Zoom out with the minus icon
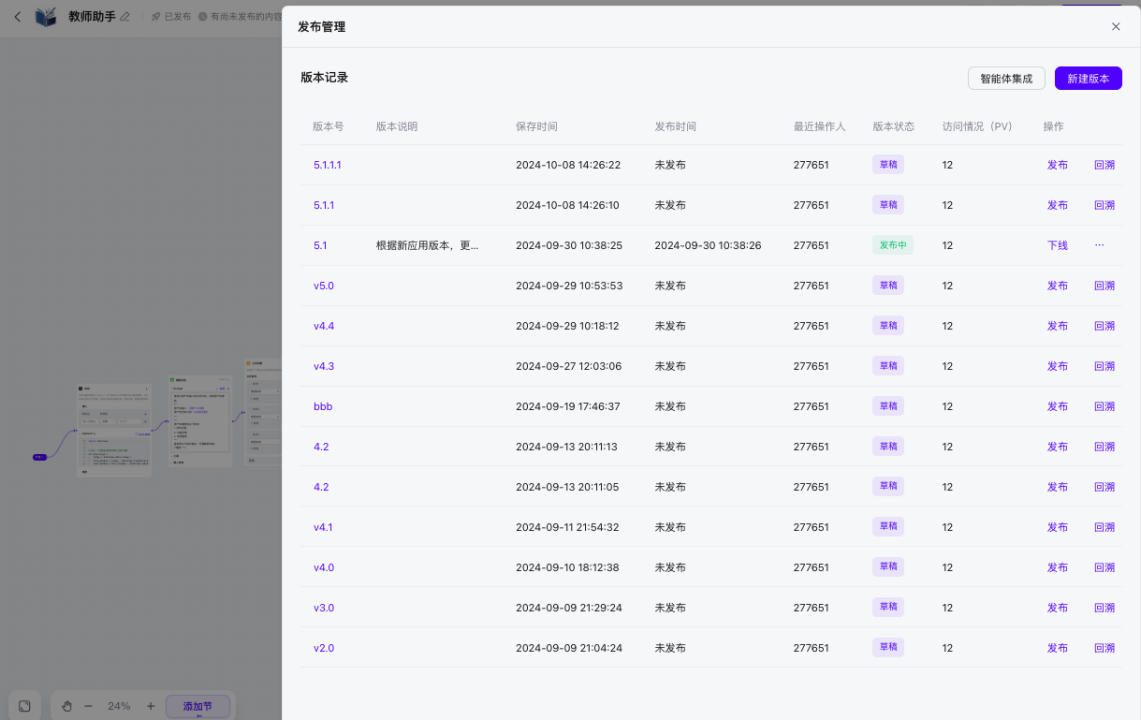Image resolution: width=1141 pixels, height=720 pixels. pos(88,706)
